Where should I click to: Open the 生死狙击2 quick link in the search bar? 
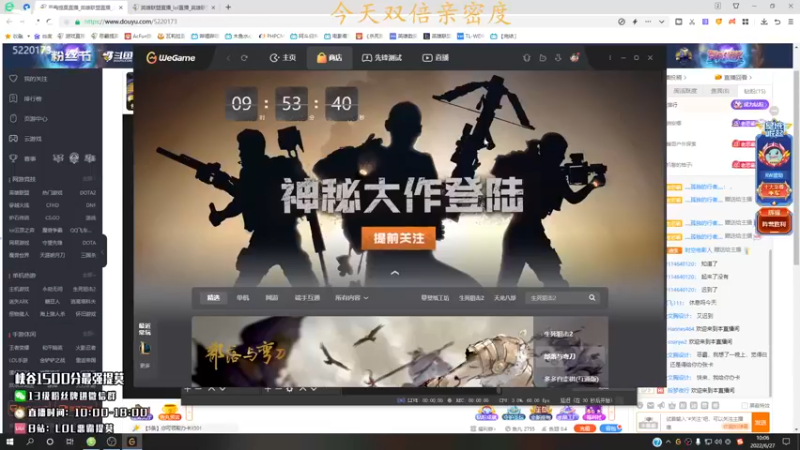click(471, 298)
